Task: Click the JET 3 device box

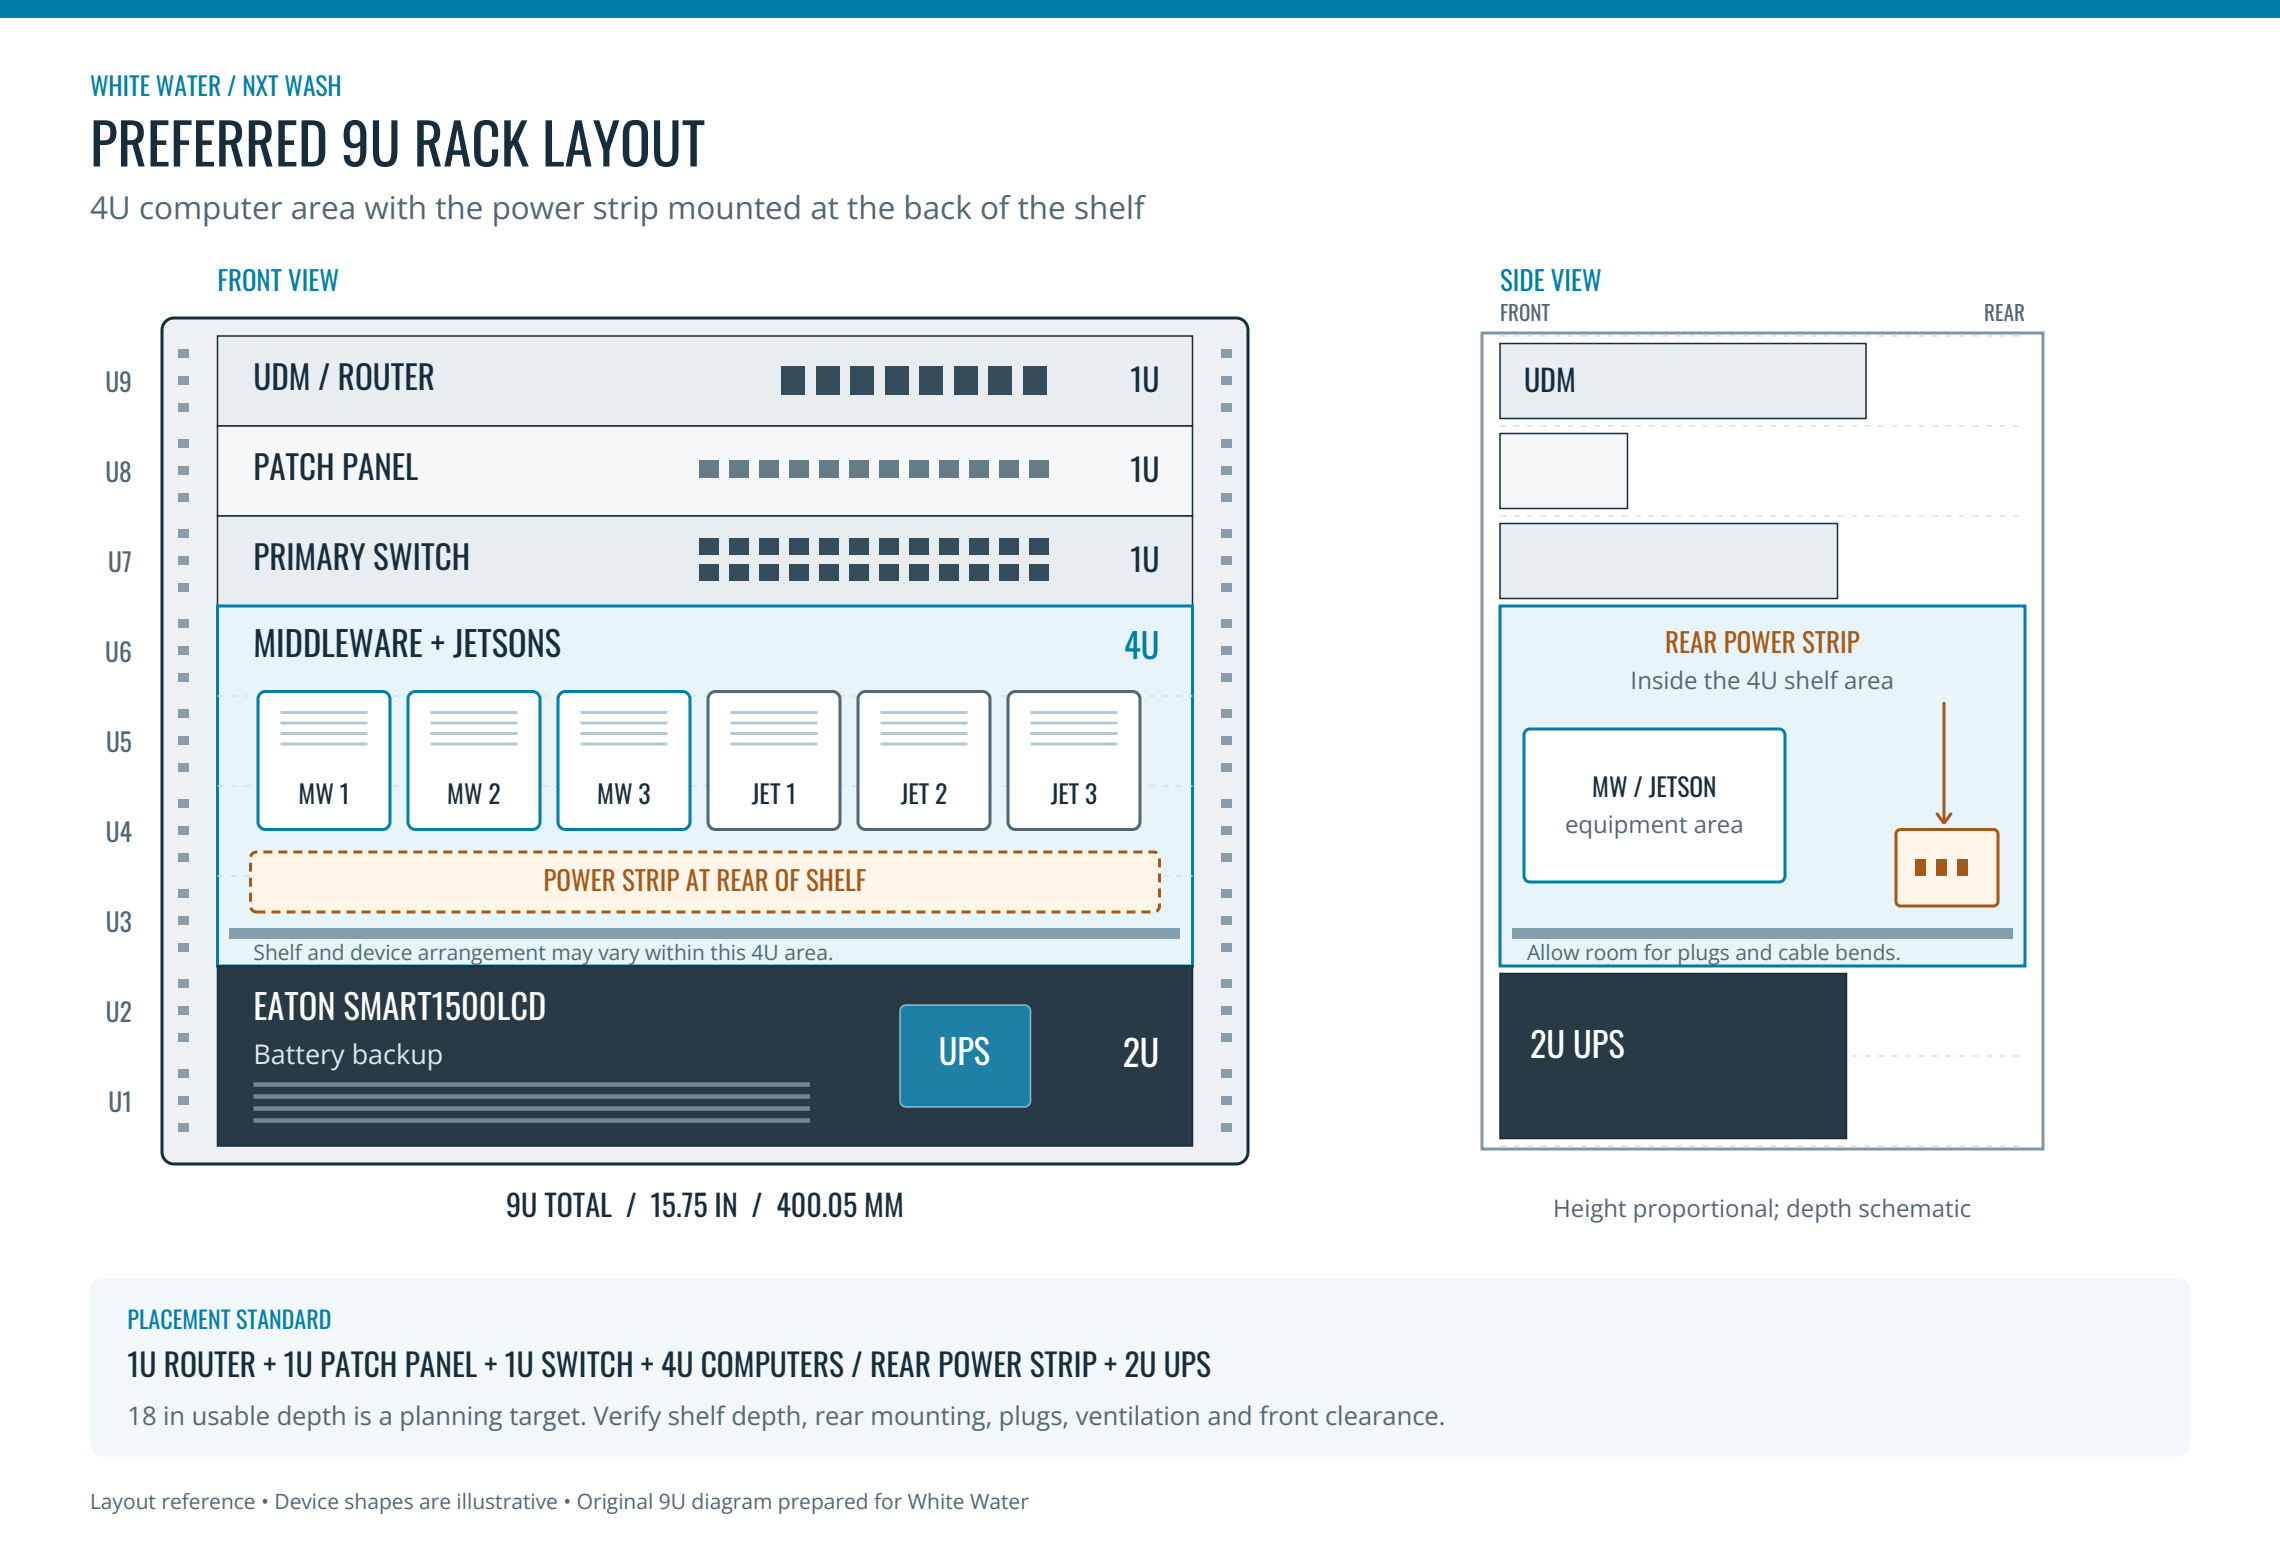Action: coord(1073,760)
